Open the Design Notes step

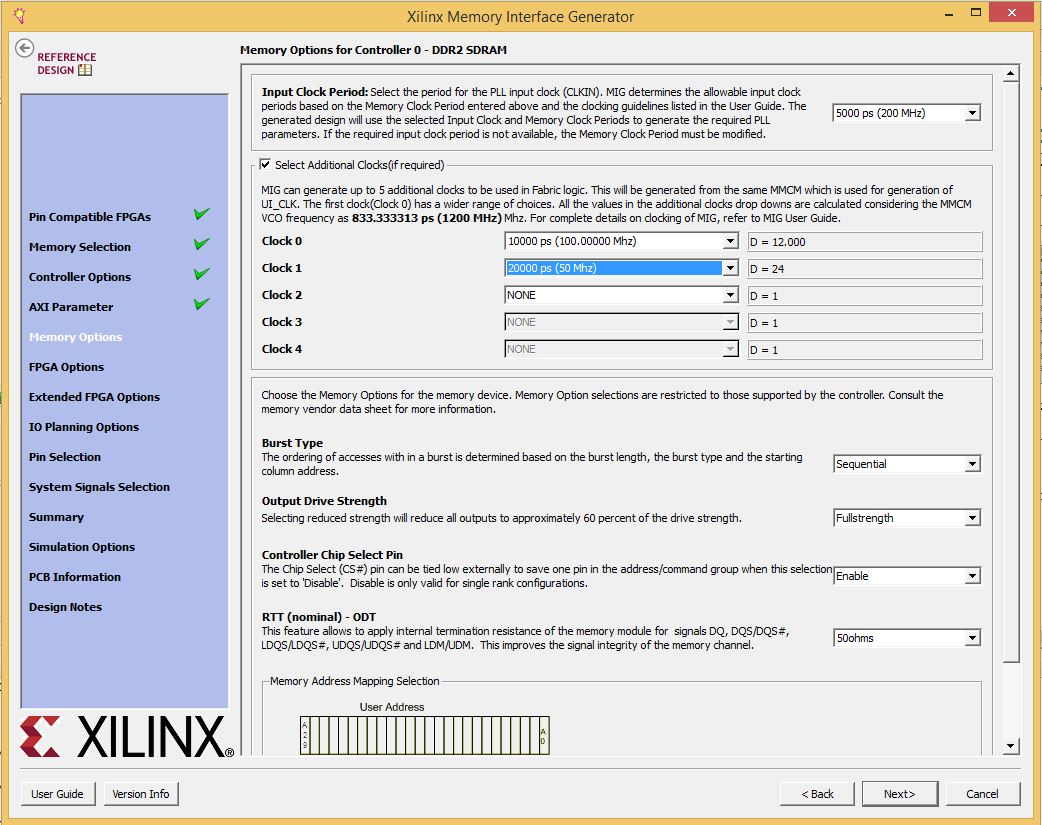coord(65,606)
